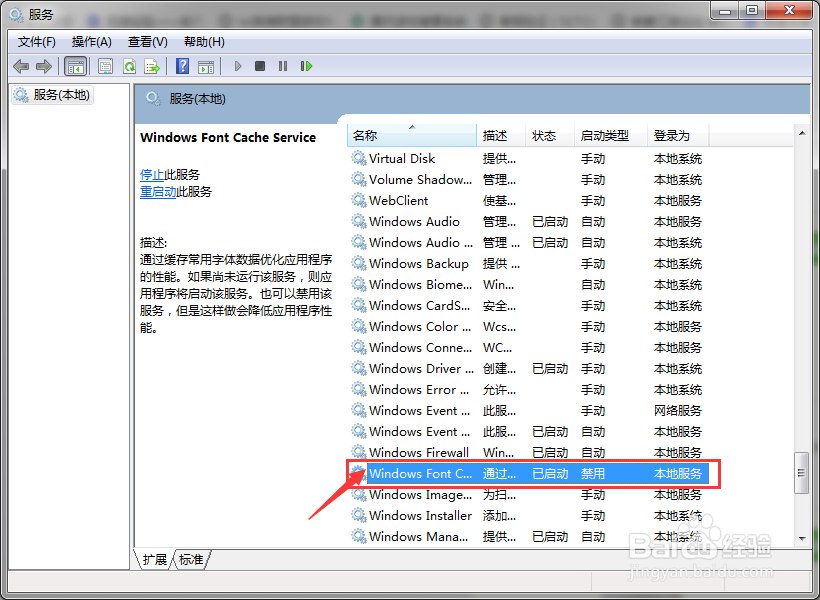Viewport: 820px width, 600px height.
Task: Select the Windows Image... service row
Action: [528, 494]
